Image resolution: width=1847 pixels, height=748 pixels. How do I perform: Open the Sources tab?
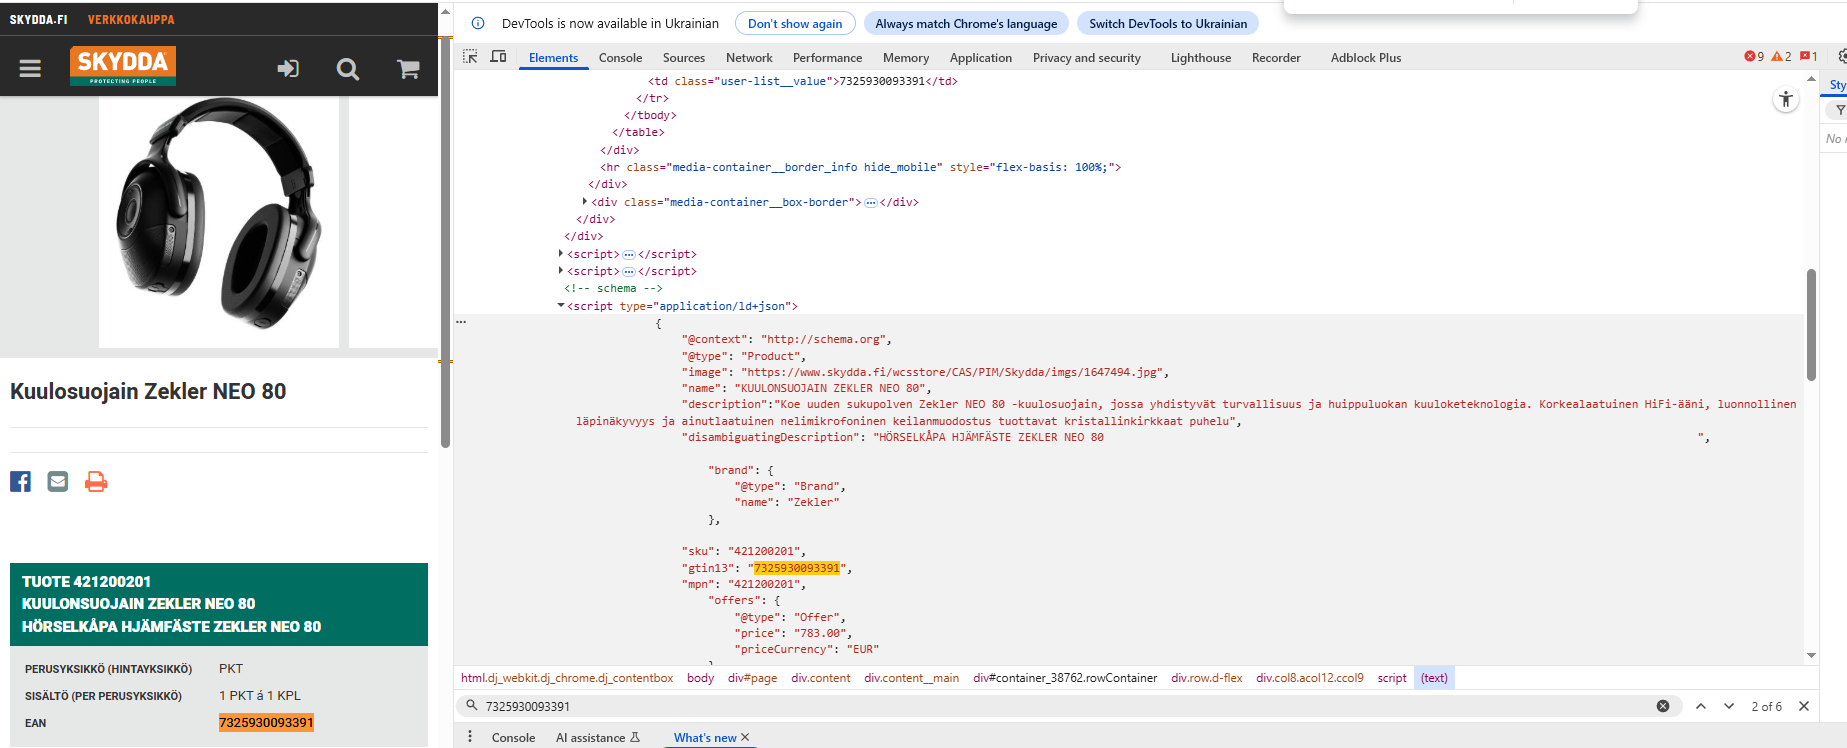tap(684, 58)
